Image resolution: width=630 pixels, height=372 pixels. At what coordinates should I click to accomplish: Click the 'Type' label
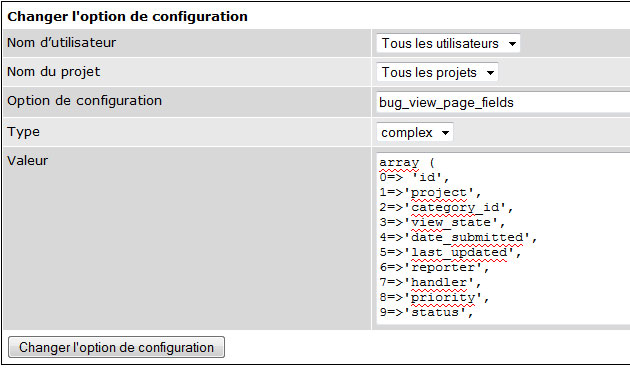(x=23, y=132)
